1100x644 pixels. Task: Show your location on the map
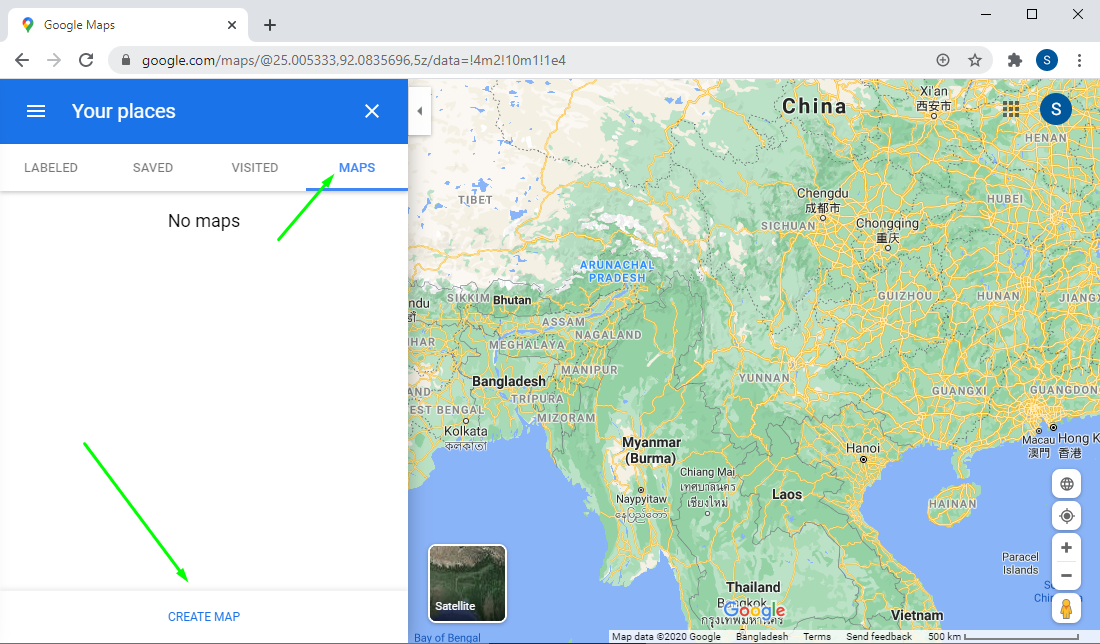(x=1066, y=516)
